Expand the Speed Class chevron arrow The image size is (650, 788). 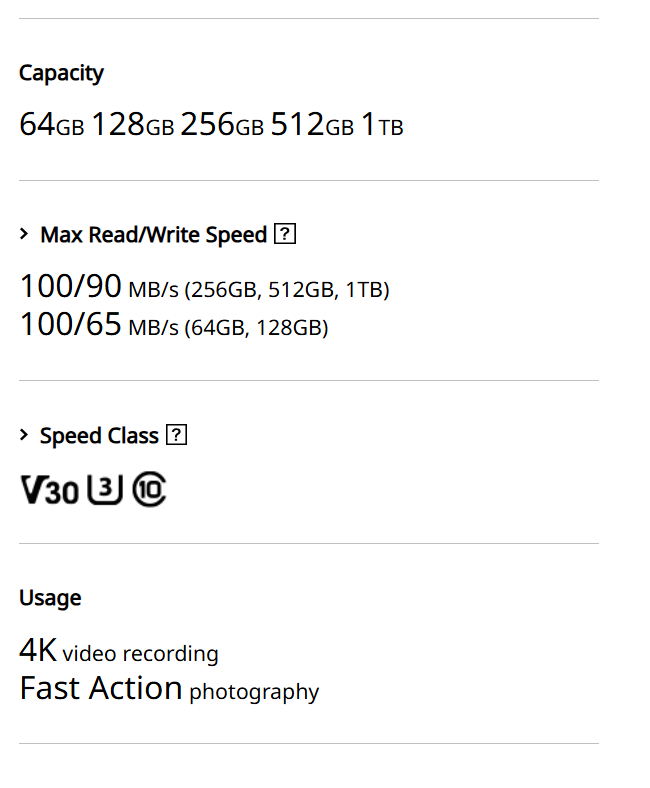pos(25,436)
